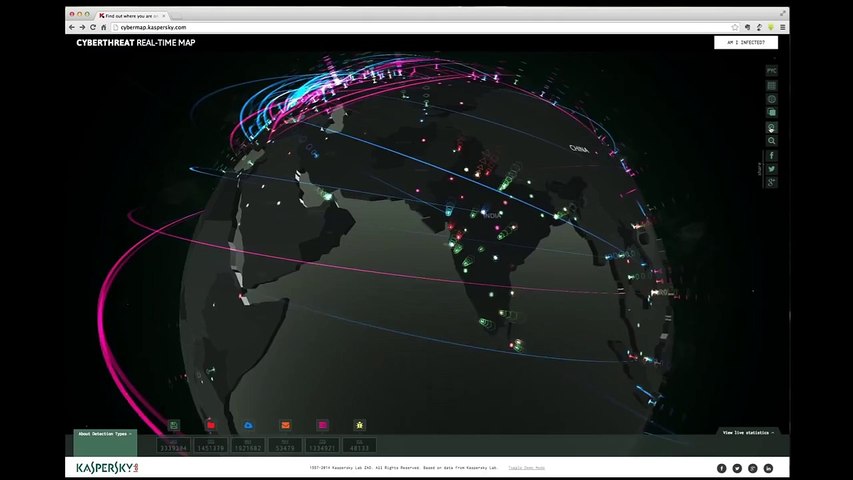
Task: Click the browser home icon
Action: (103, 27)
